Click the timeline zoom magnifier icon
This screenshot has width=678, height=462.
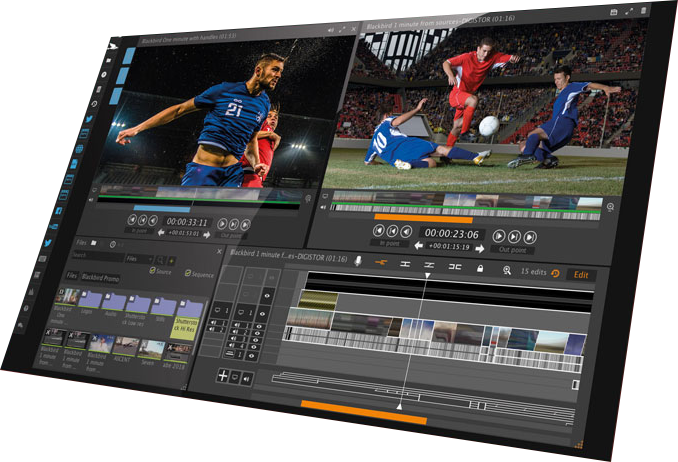click(507, 270)
